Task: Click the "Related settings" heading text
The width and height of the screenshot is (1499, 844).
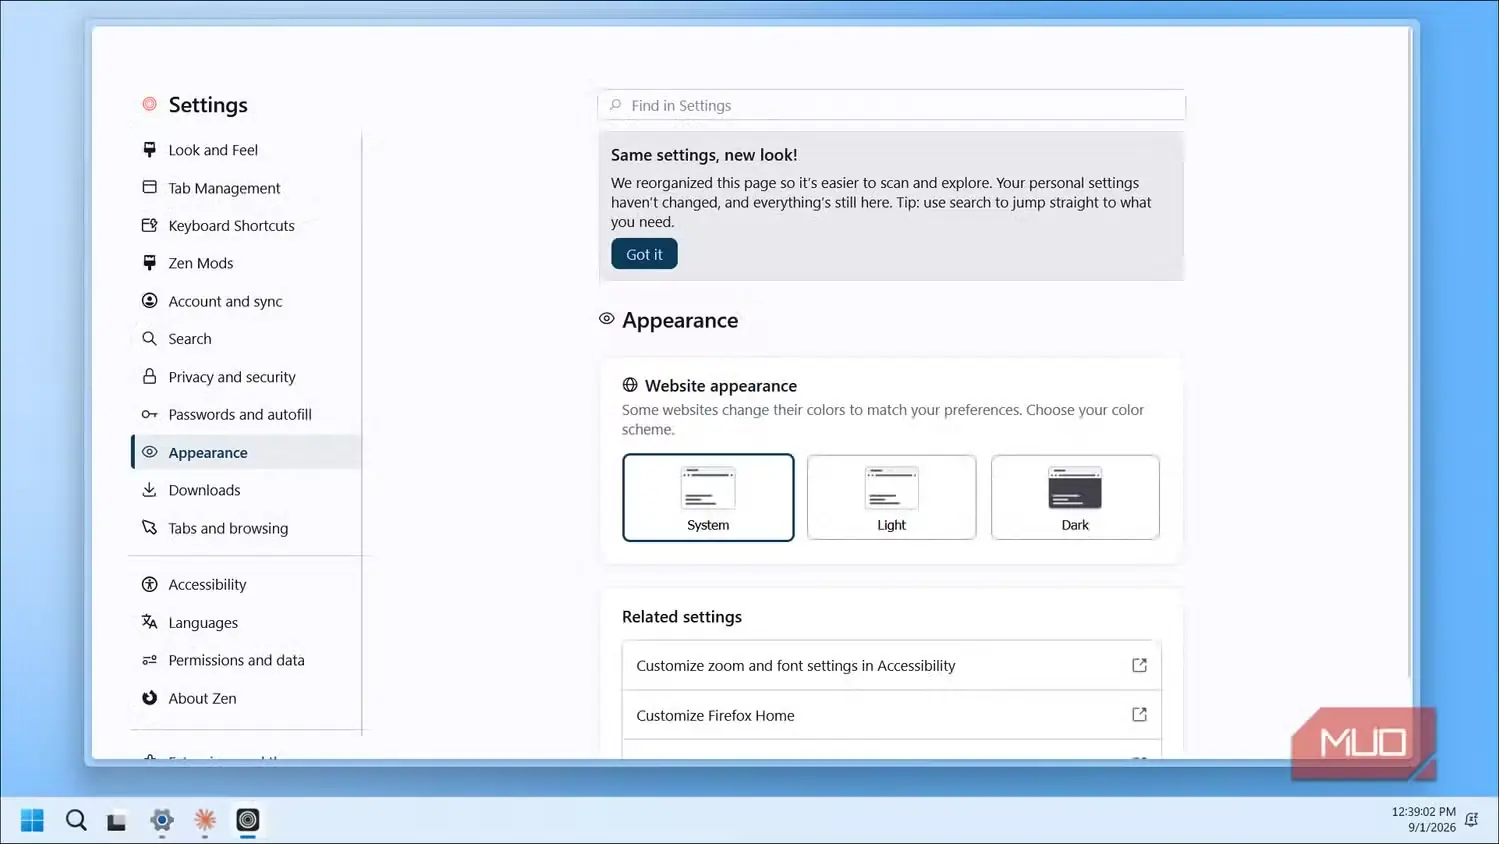Action: coord(682,617)
